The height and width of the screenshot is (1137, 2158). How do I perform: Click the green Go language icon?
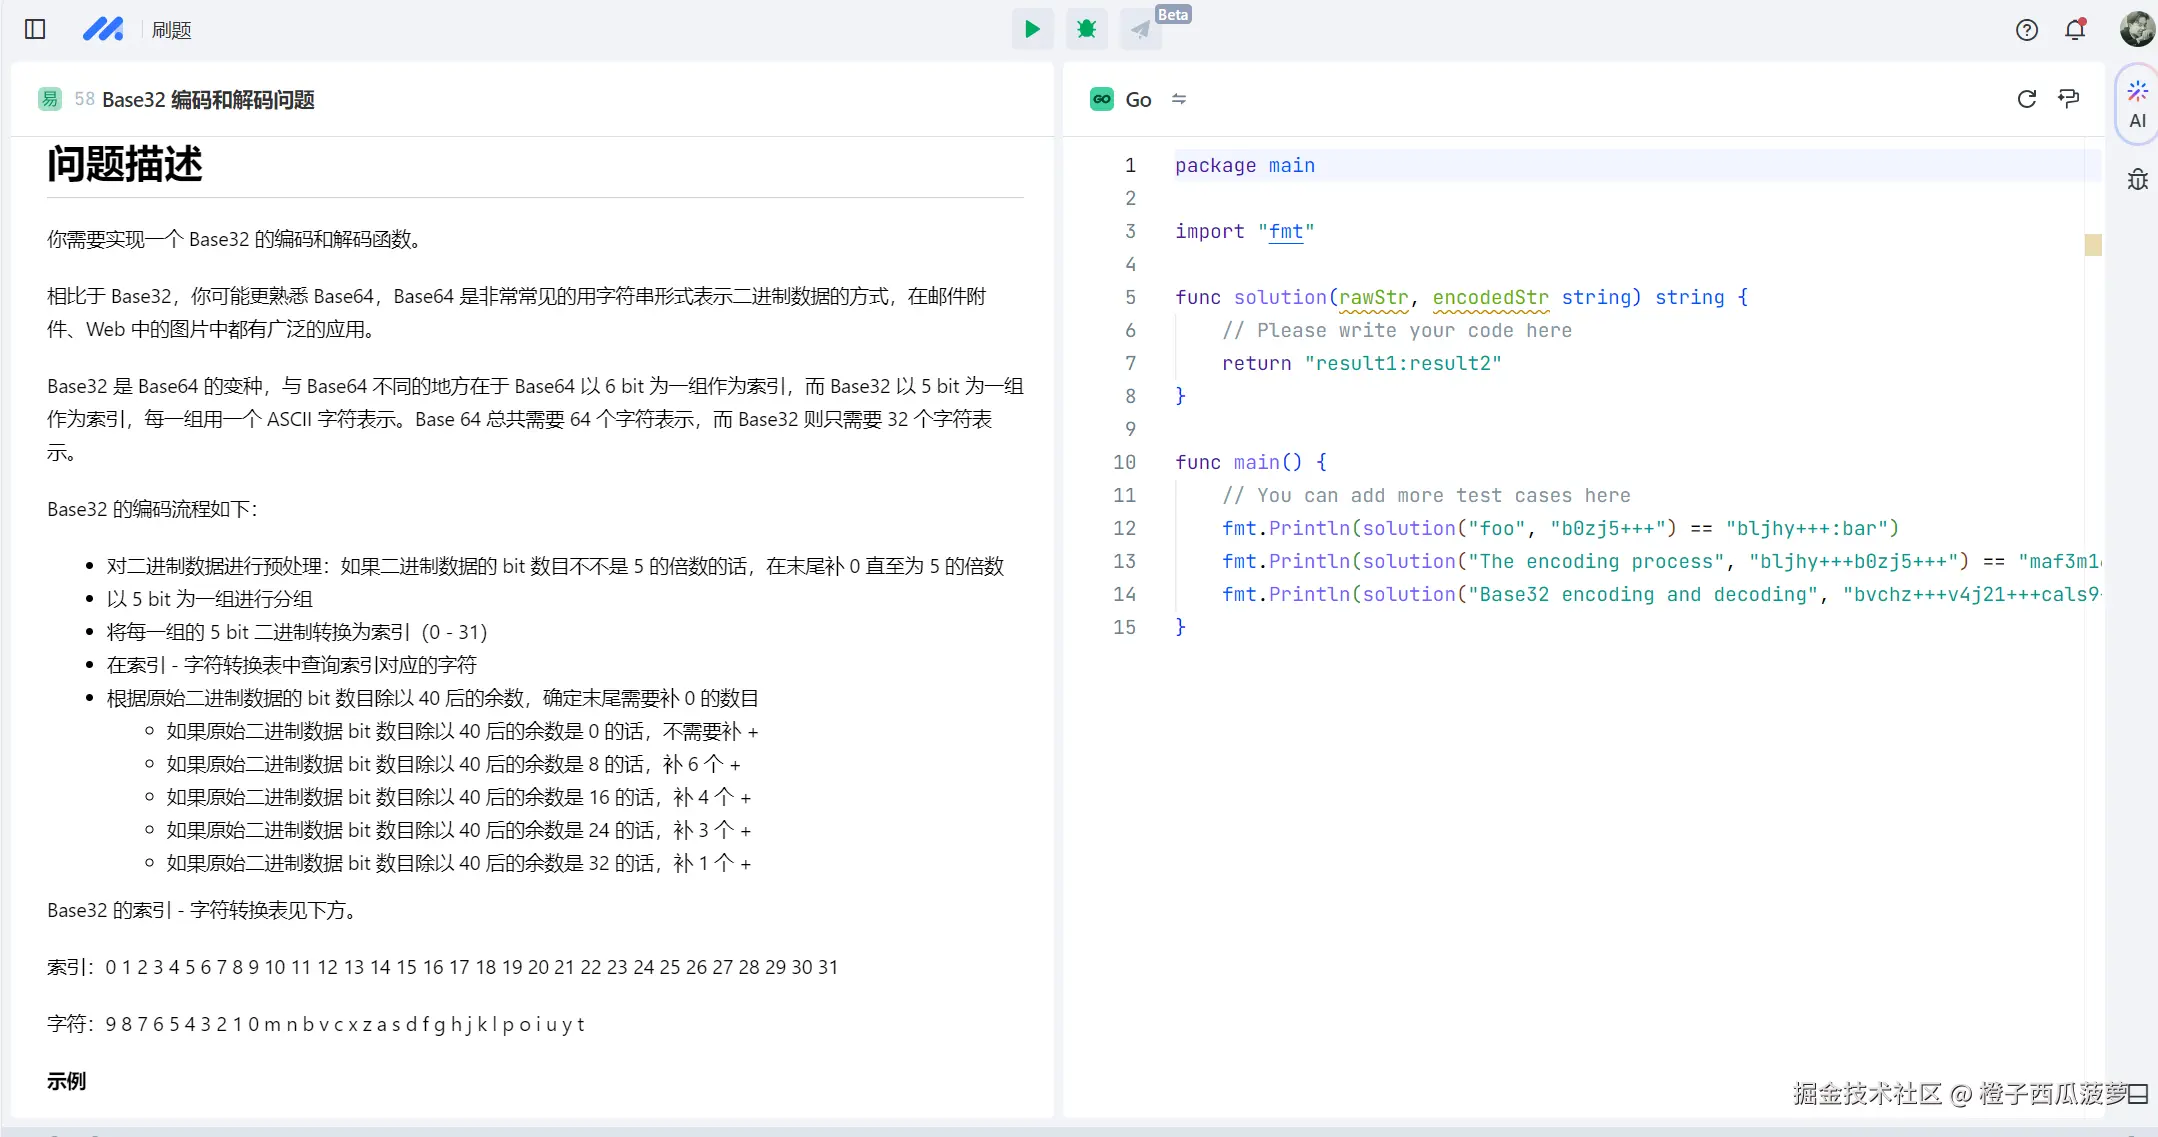click(1102, 99)
